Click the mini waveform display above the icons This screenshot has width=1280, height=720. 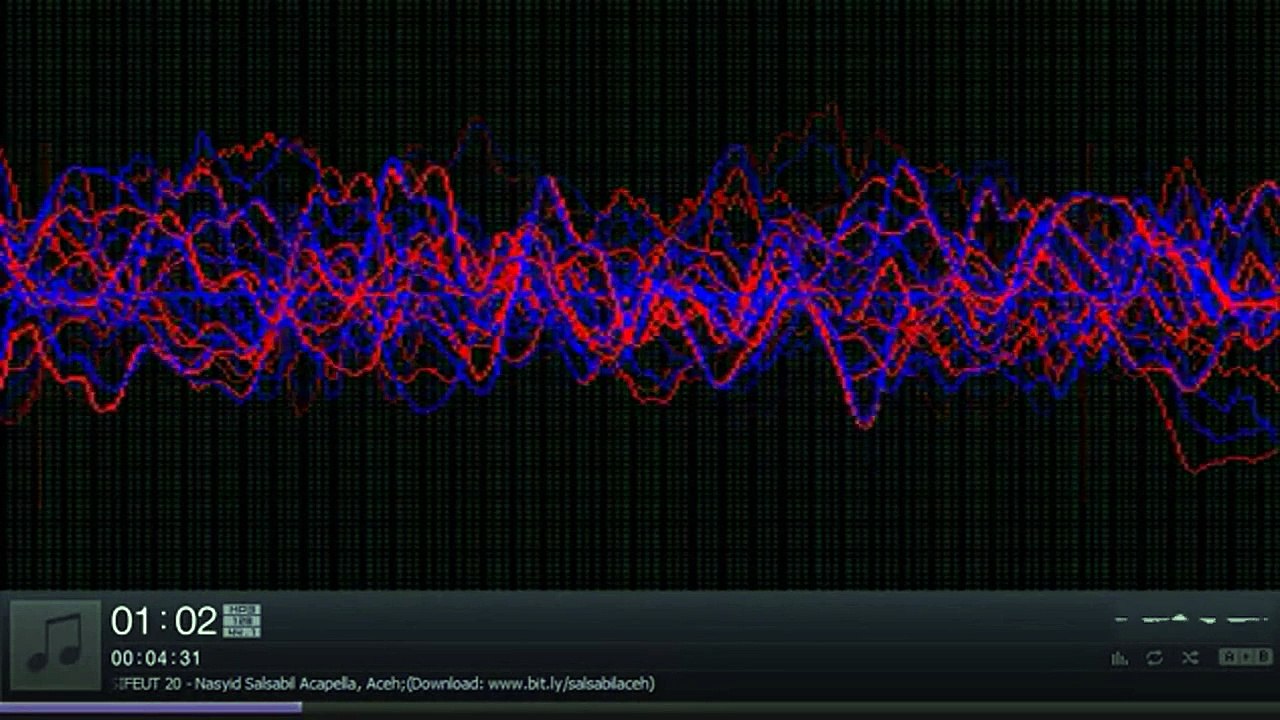(x=1192, y=620)
